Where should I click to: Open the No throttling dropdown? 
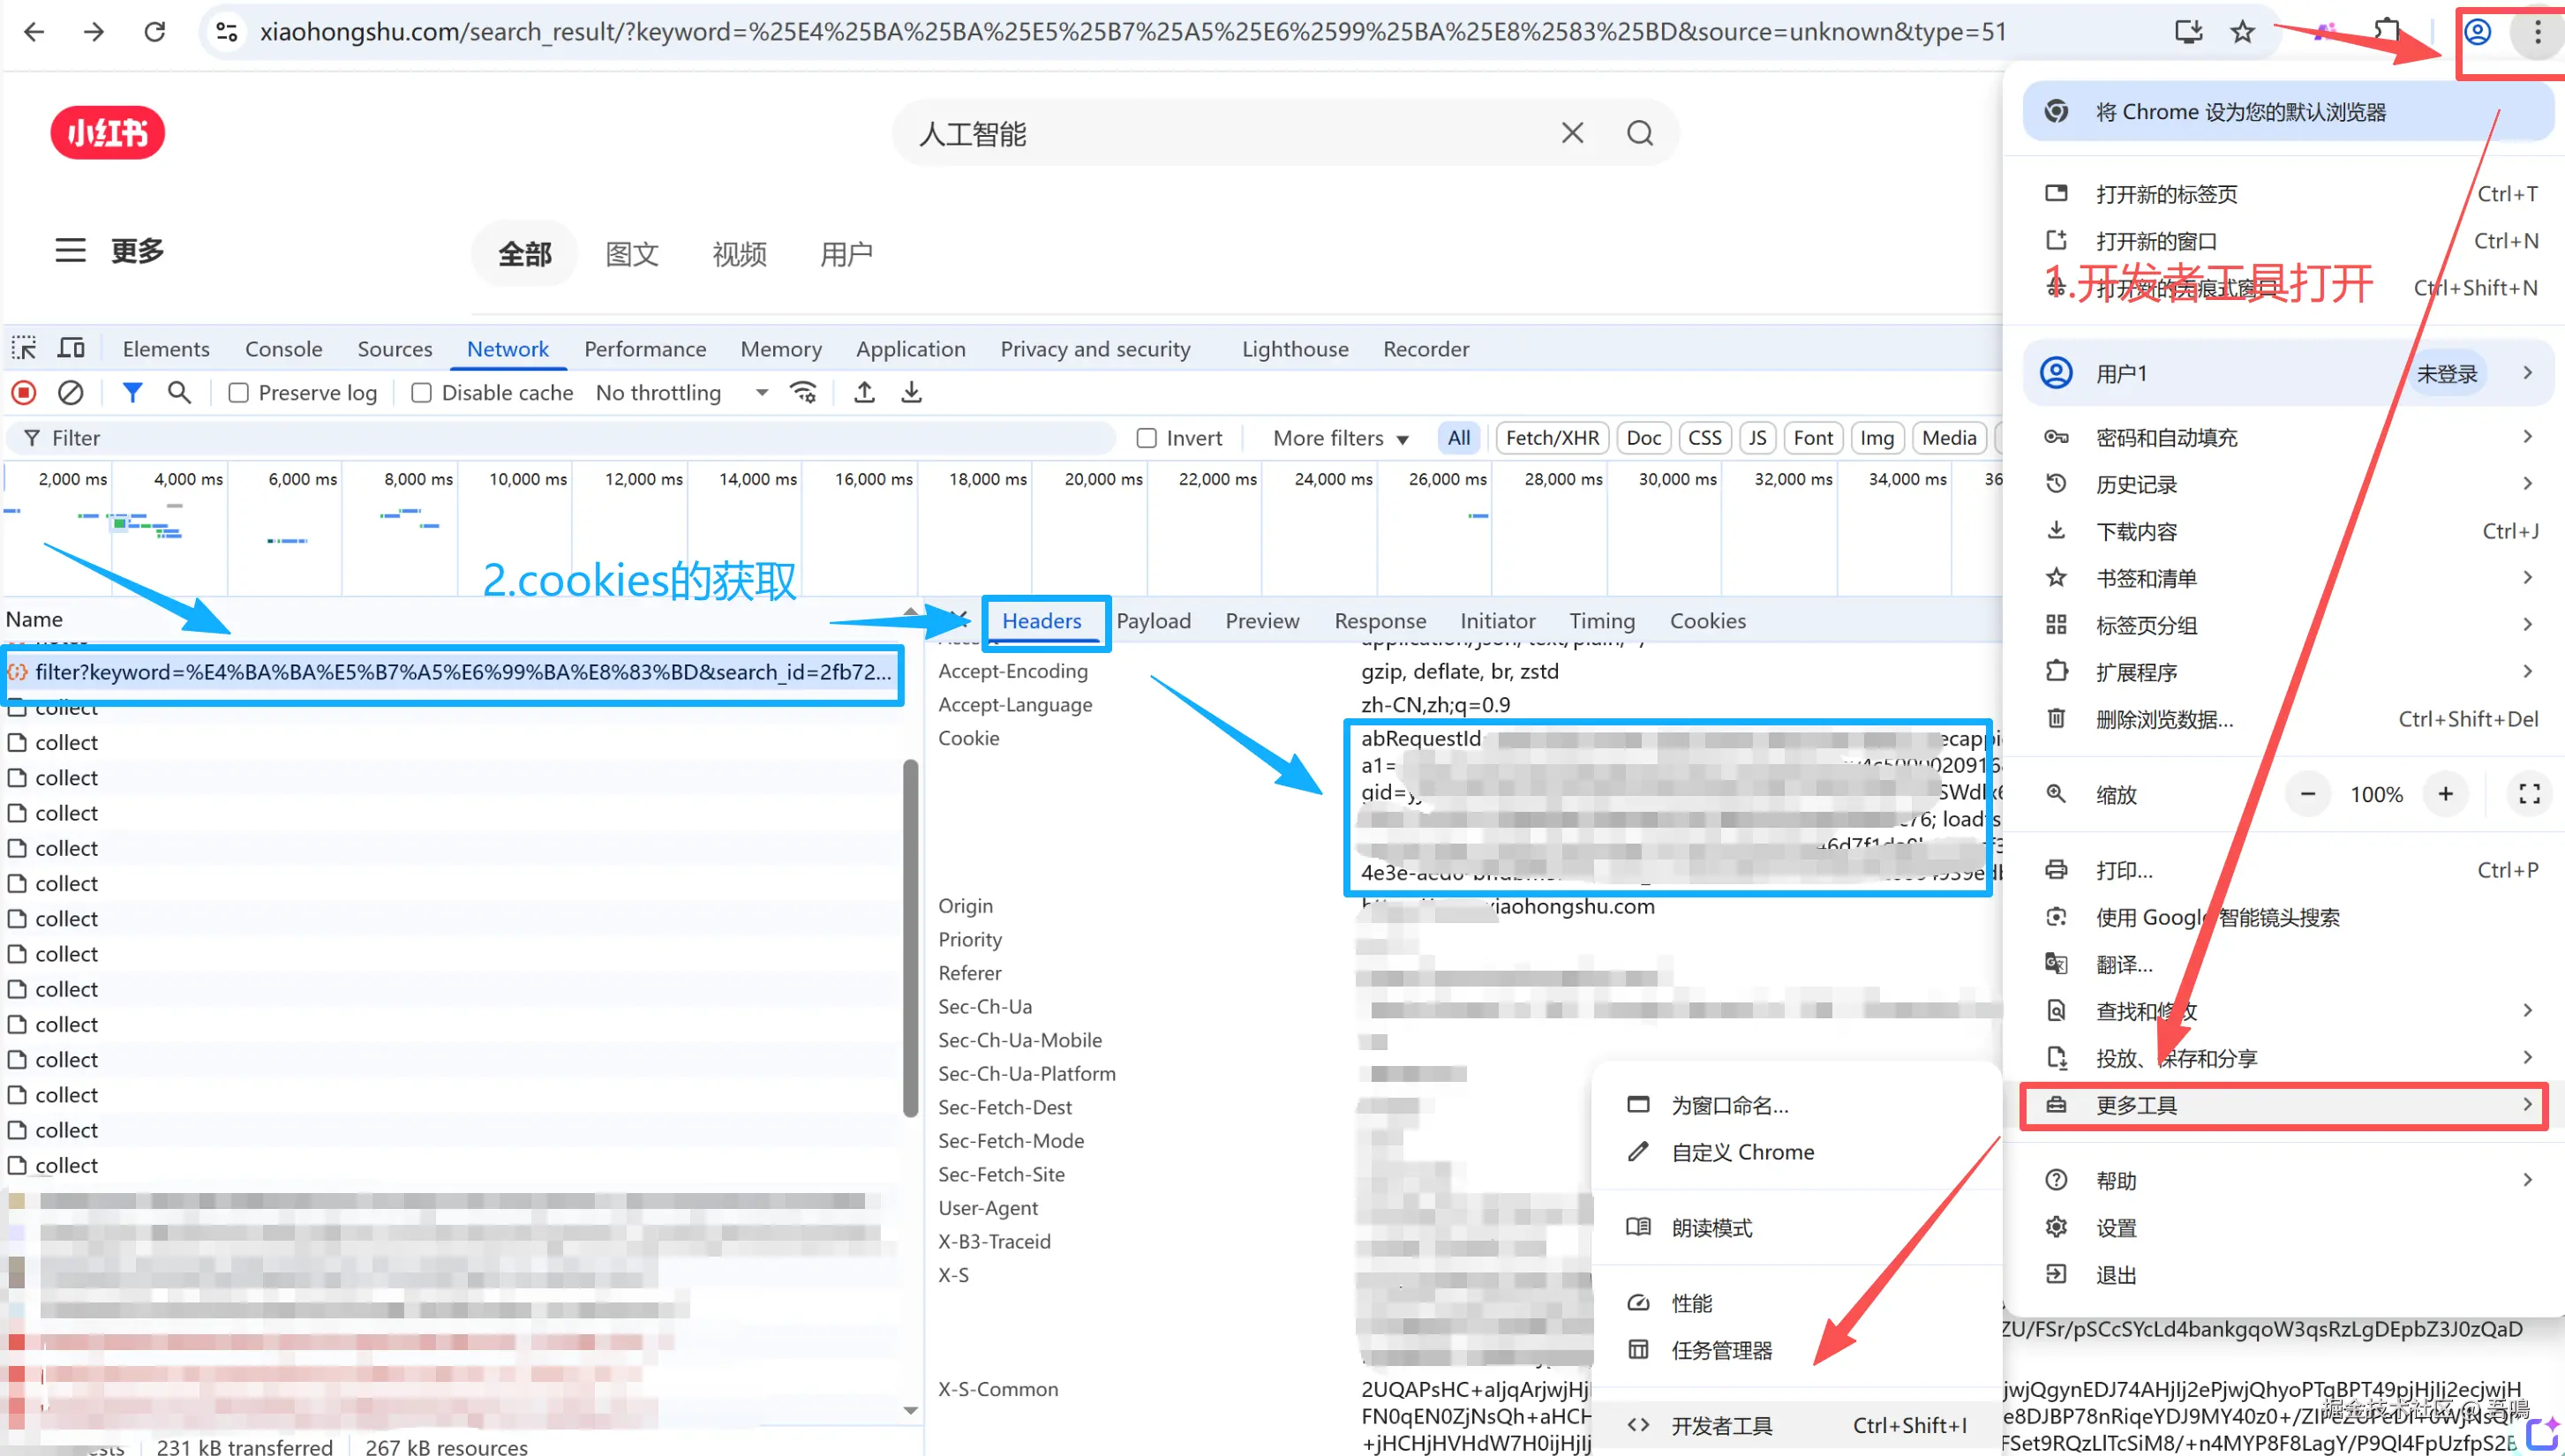coord(681,393)
